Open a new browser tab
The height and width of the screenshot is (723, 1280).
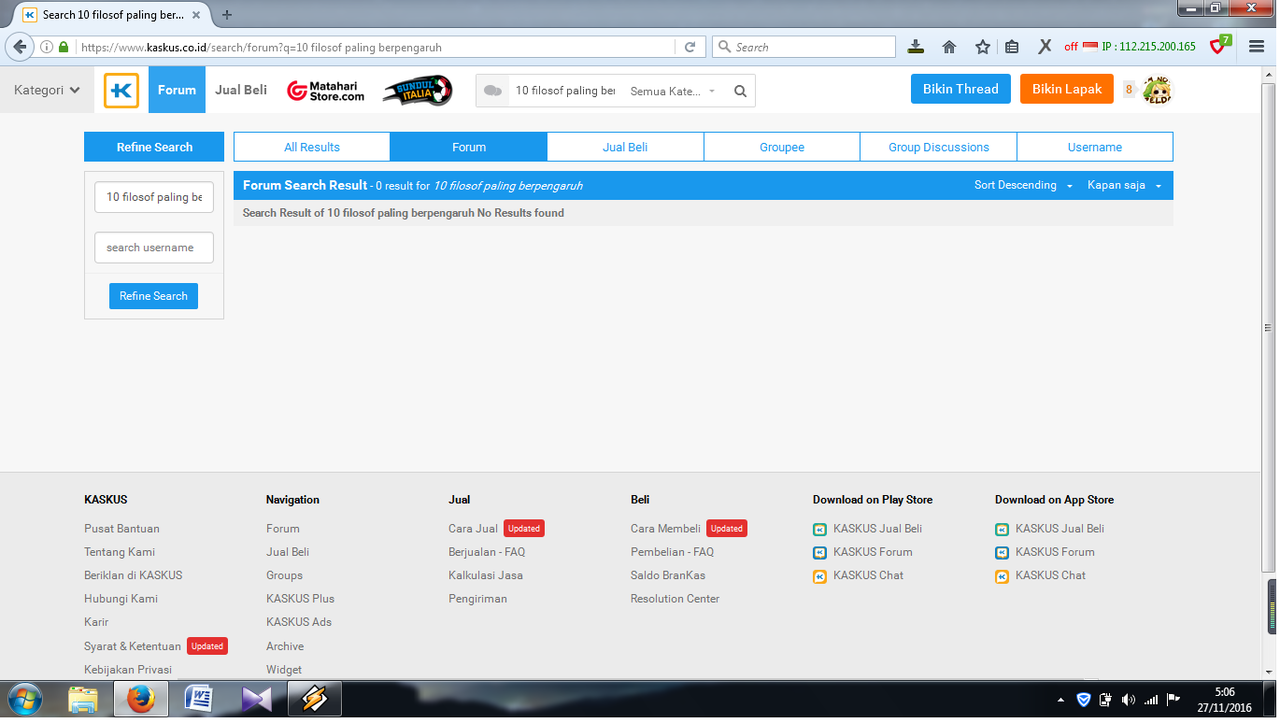227,15
